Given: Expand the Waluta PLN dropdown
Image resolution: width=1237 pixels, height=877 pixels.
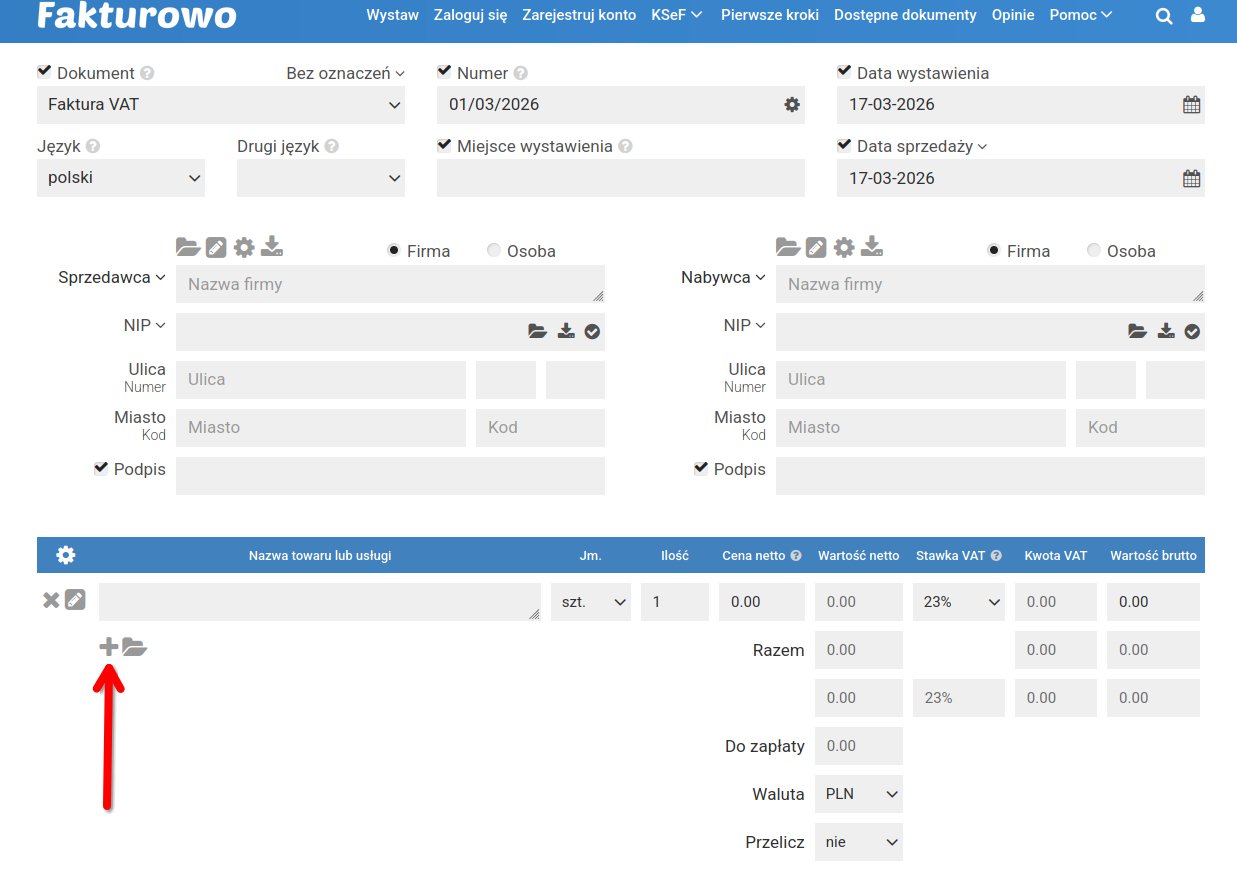Looking at the screenshot, I should click(x=859, y=794).
